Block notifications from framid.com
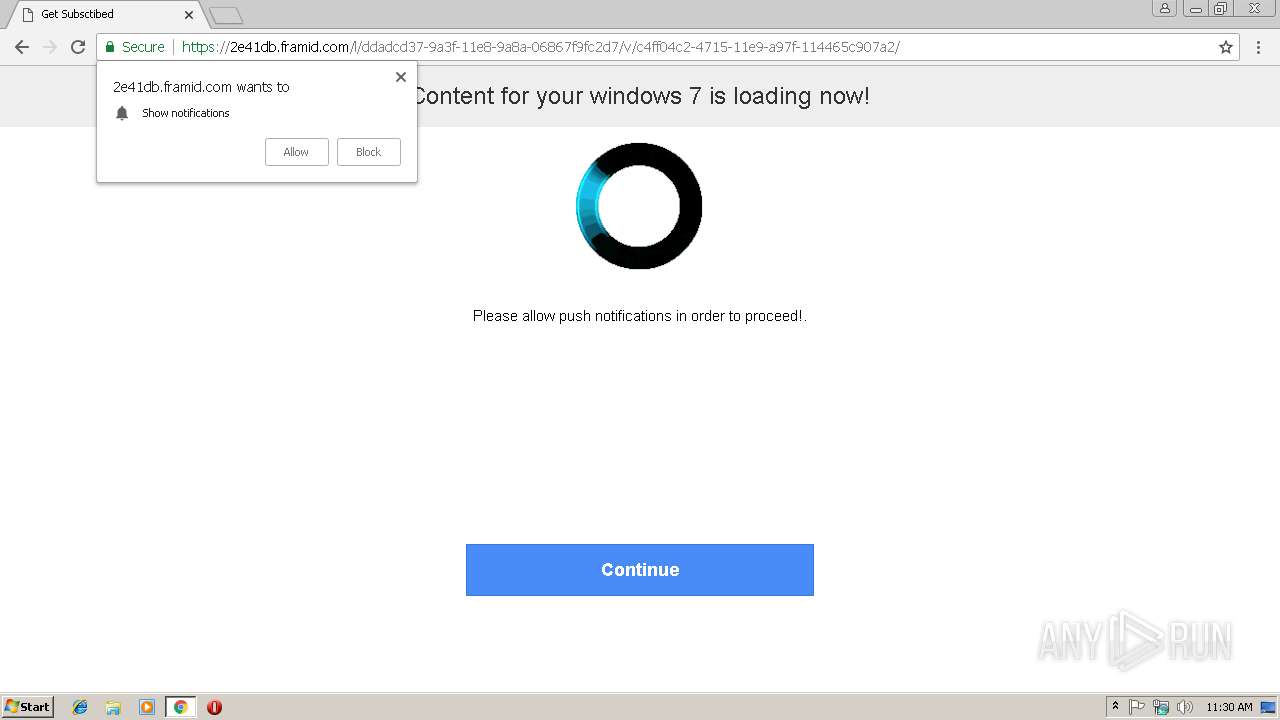Screen dimensions: 1280x720 pyautogui.click(x=369, y=152)
